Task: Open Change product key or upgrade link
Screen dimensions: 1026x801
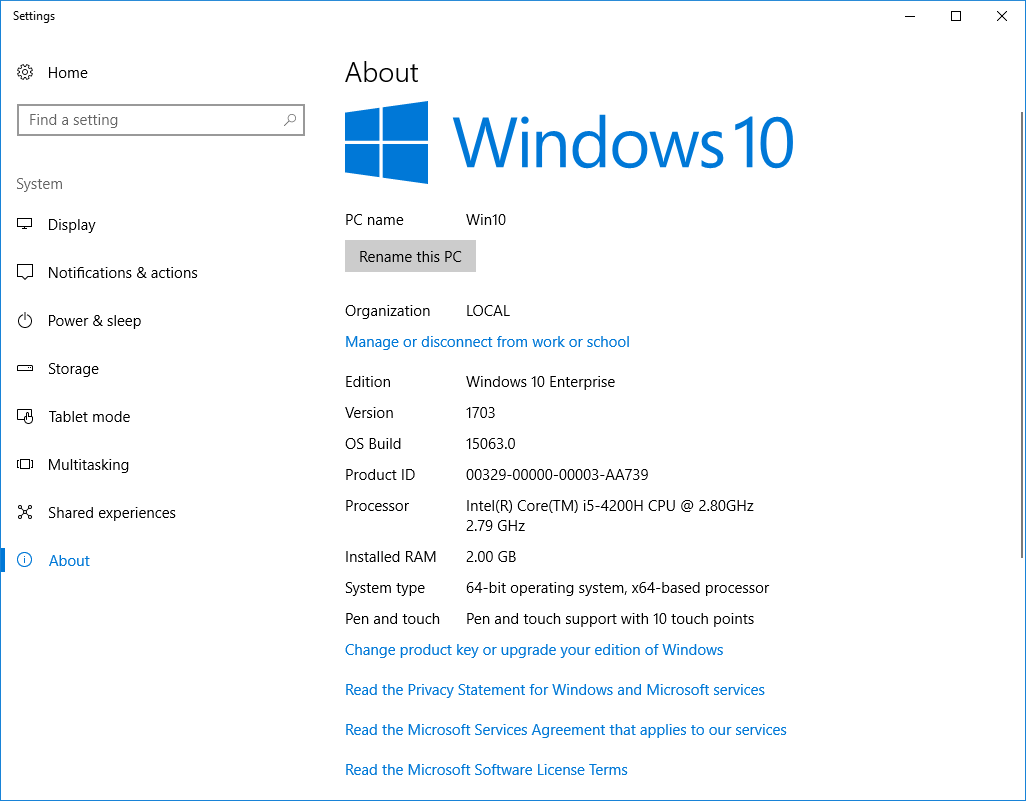Action: (534, 650)
